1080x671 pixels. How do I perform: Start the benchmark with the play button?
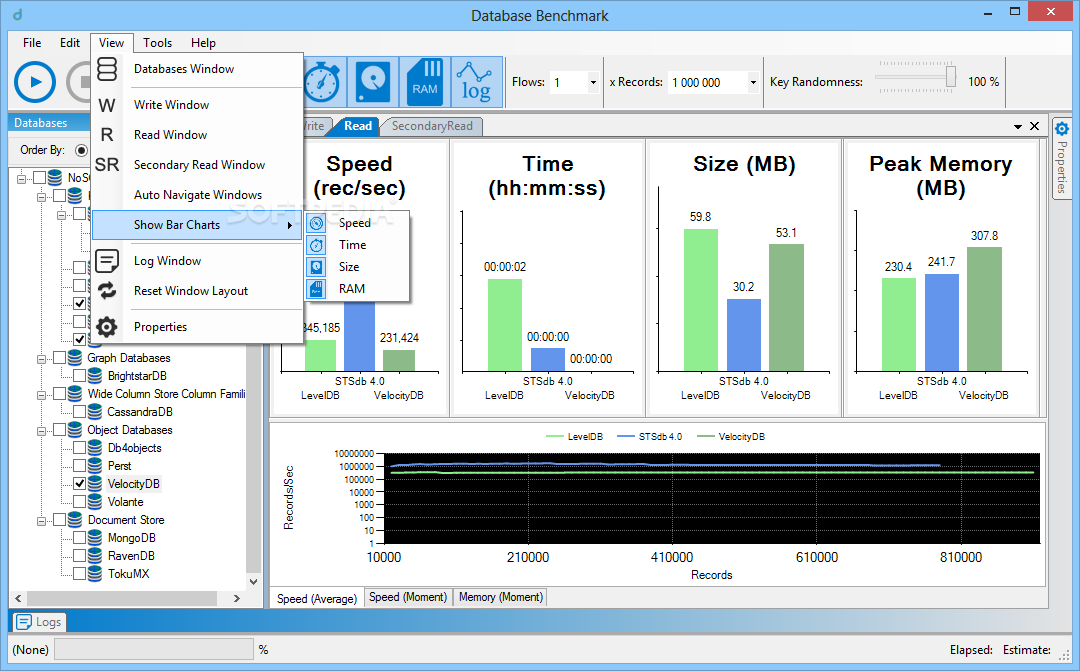tap(34, 82)
